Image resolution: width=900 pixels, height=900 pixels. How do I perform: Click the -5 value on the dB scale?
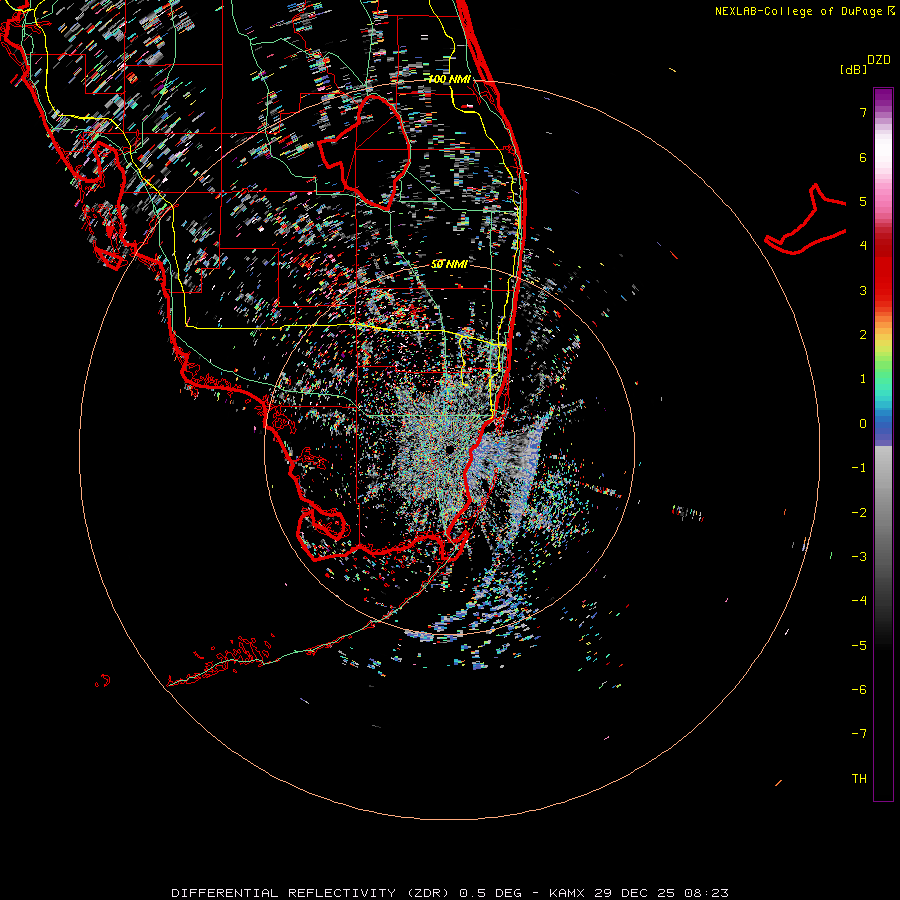(x=859, y=645)
